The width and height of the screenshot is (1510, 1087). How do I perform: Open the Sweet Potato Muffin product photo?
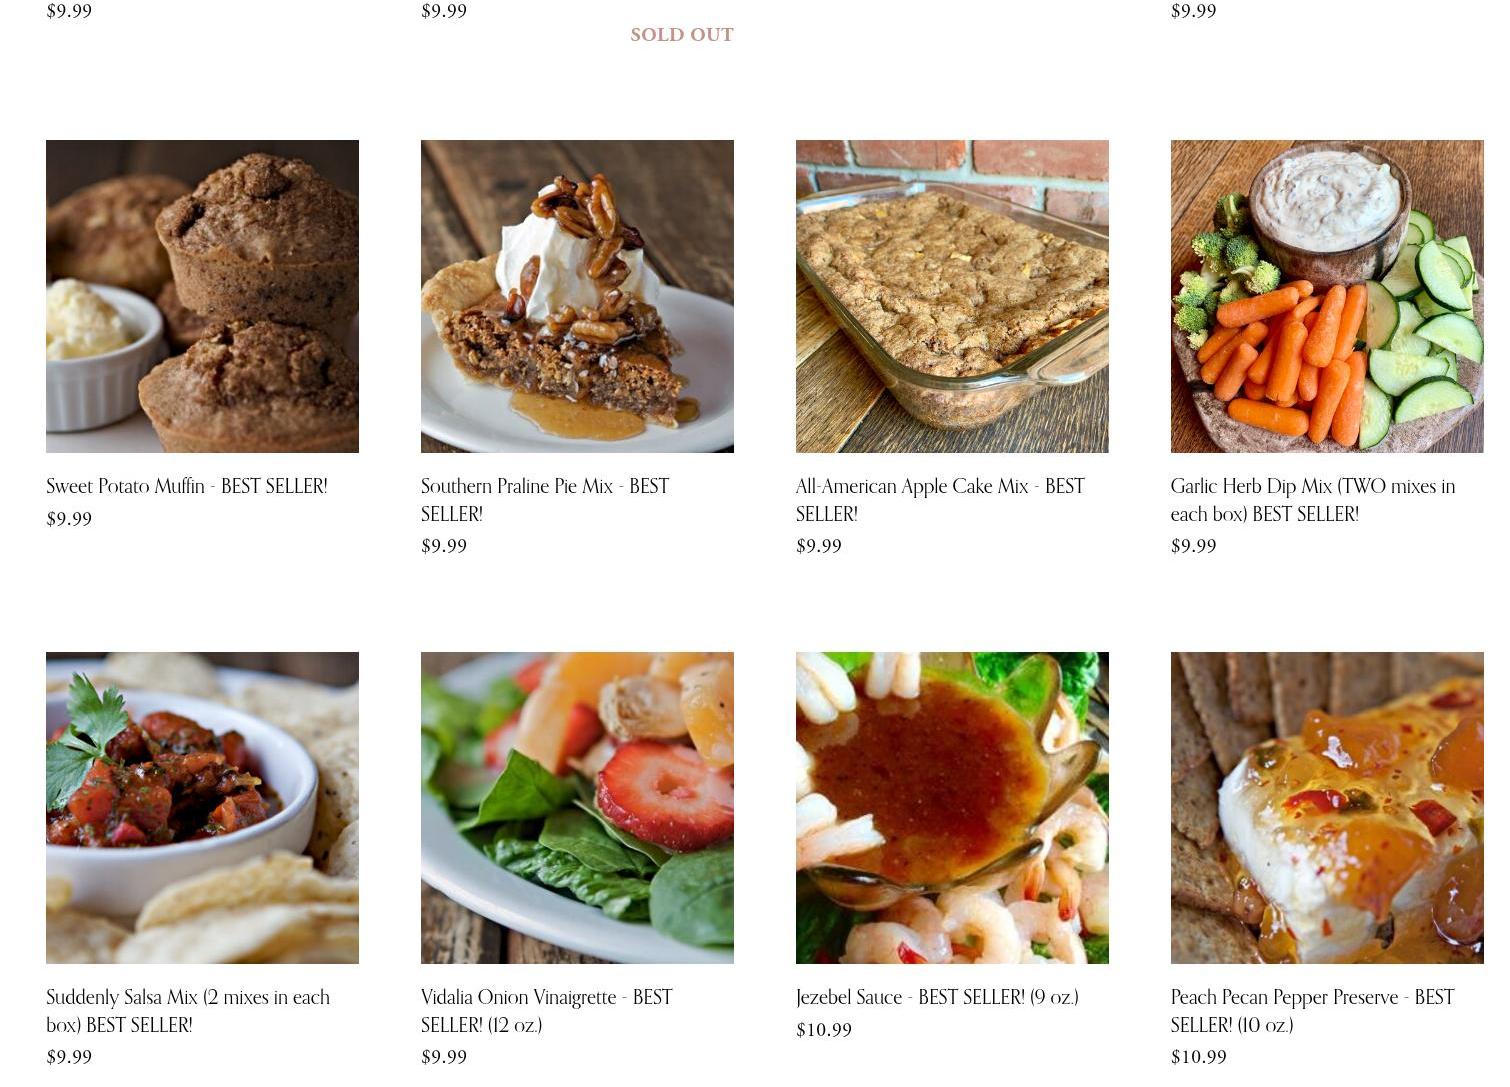point(202,296)
